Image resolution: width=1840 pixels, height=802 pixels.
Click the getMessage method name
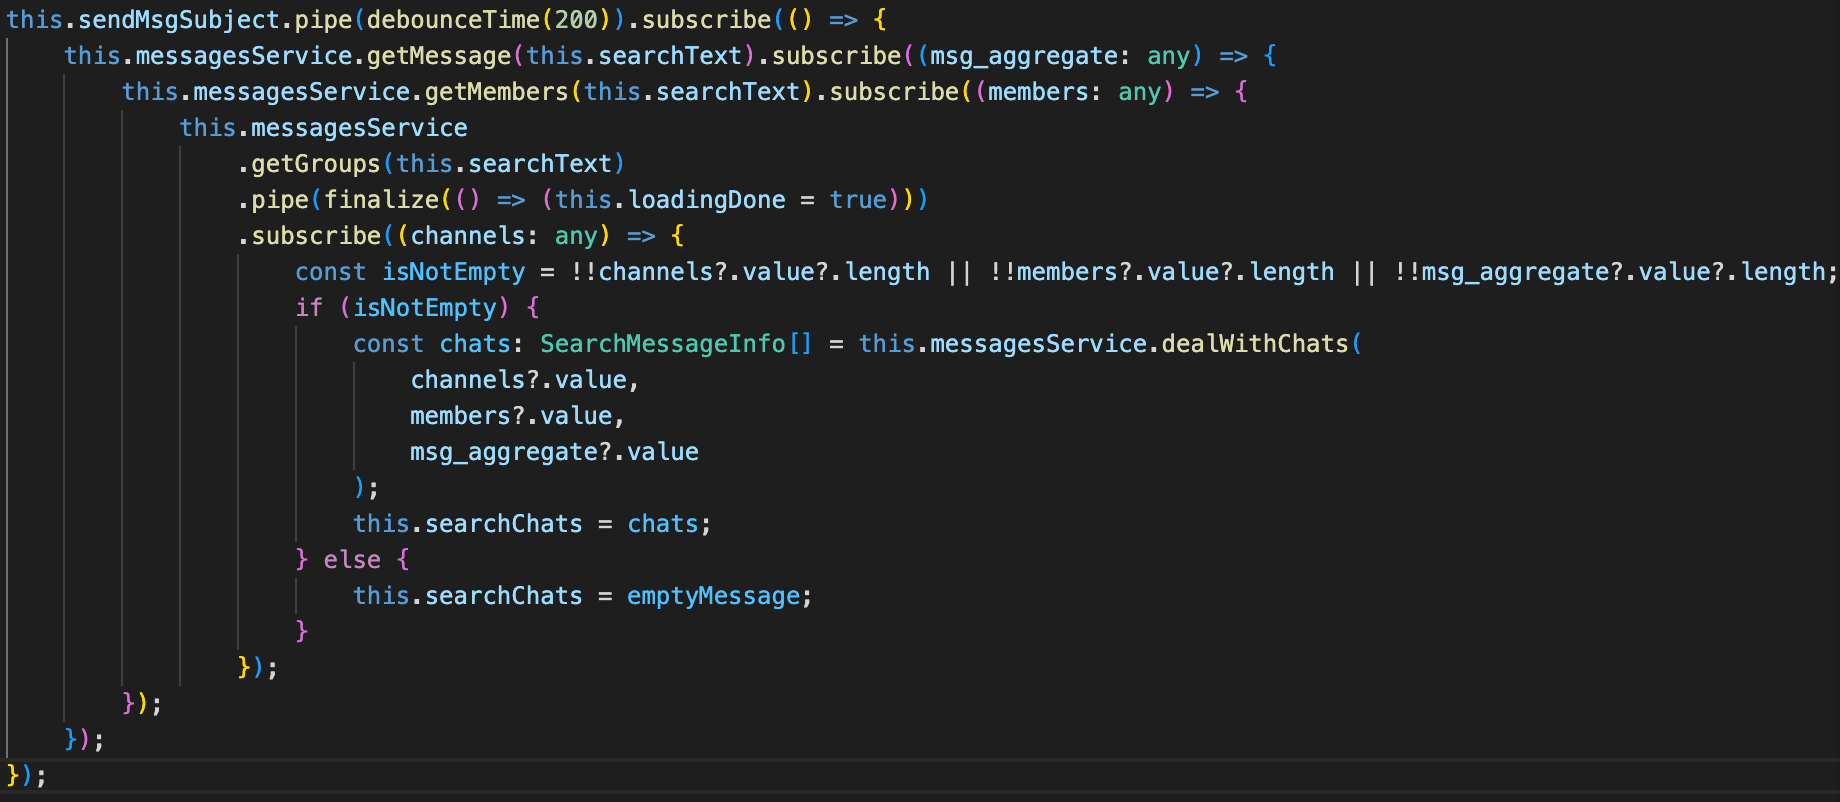point(438,56)
